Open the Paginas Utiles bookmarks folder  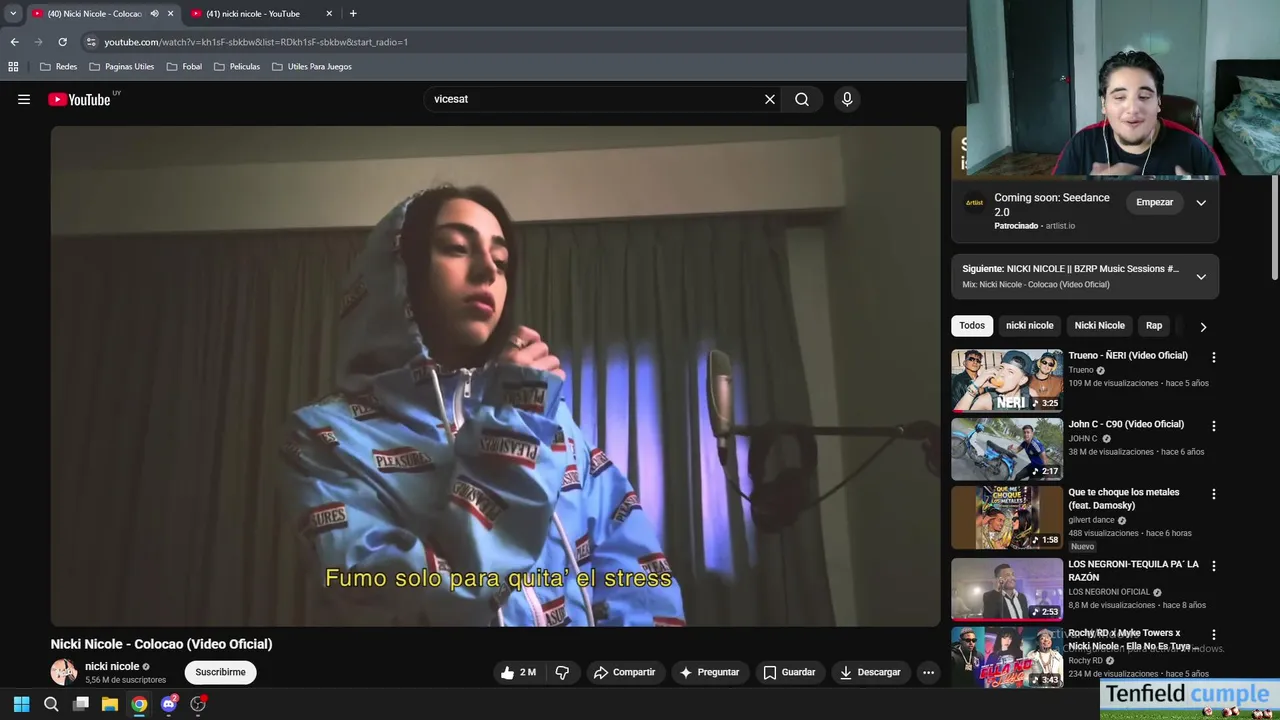pyautogui.click(x=122, y=67)
